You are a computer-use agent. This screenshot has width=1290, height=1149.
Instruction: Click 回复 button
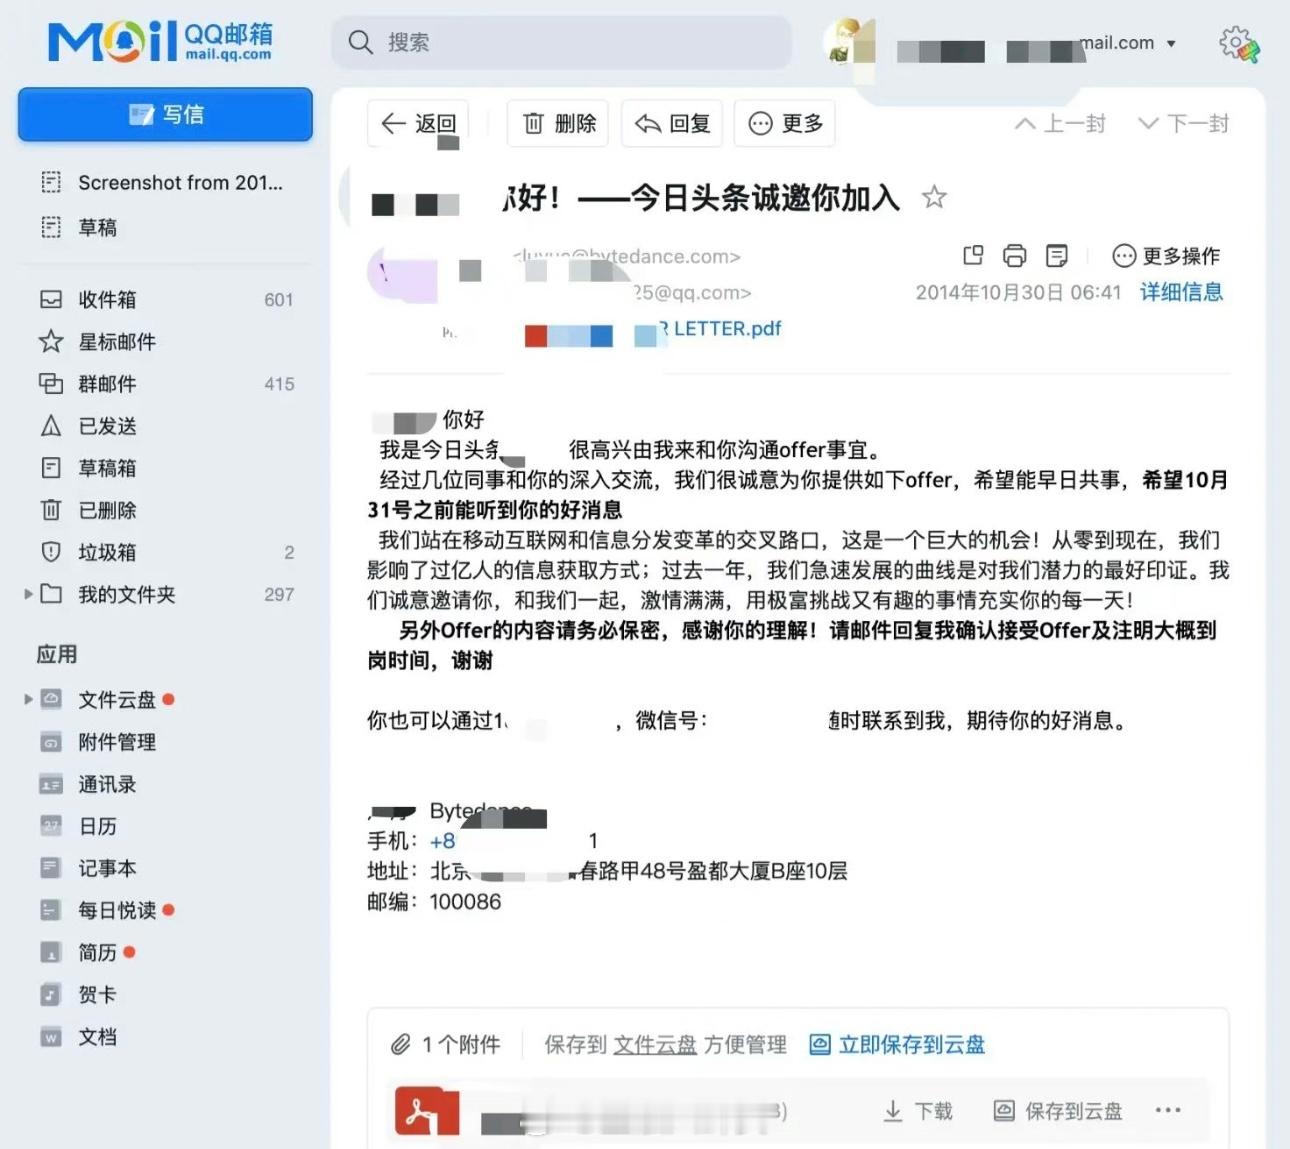point(672,124)
